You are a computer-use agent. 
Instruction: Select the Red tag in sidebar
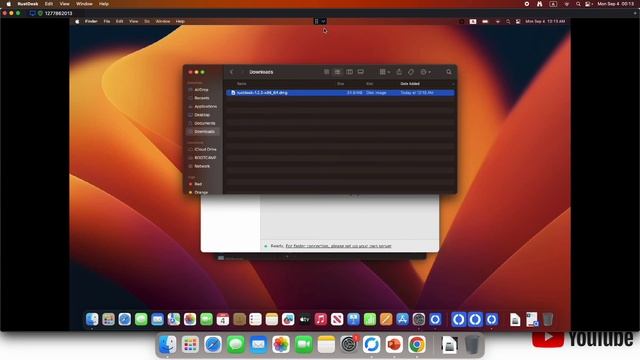[198, 184]
